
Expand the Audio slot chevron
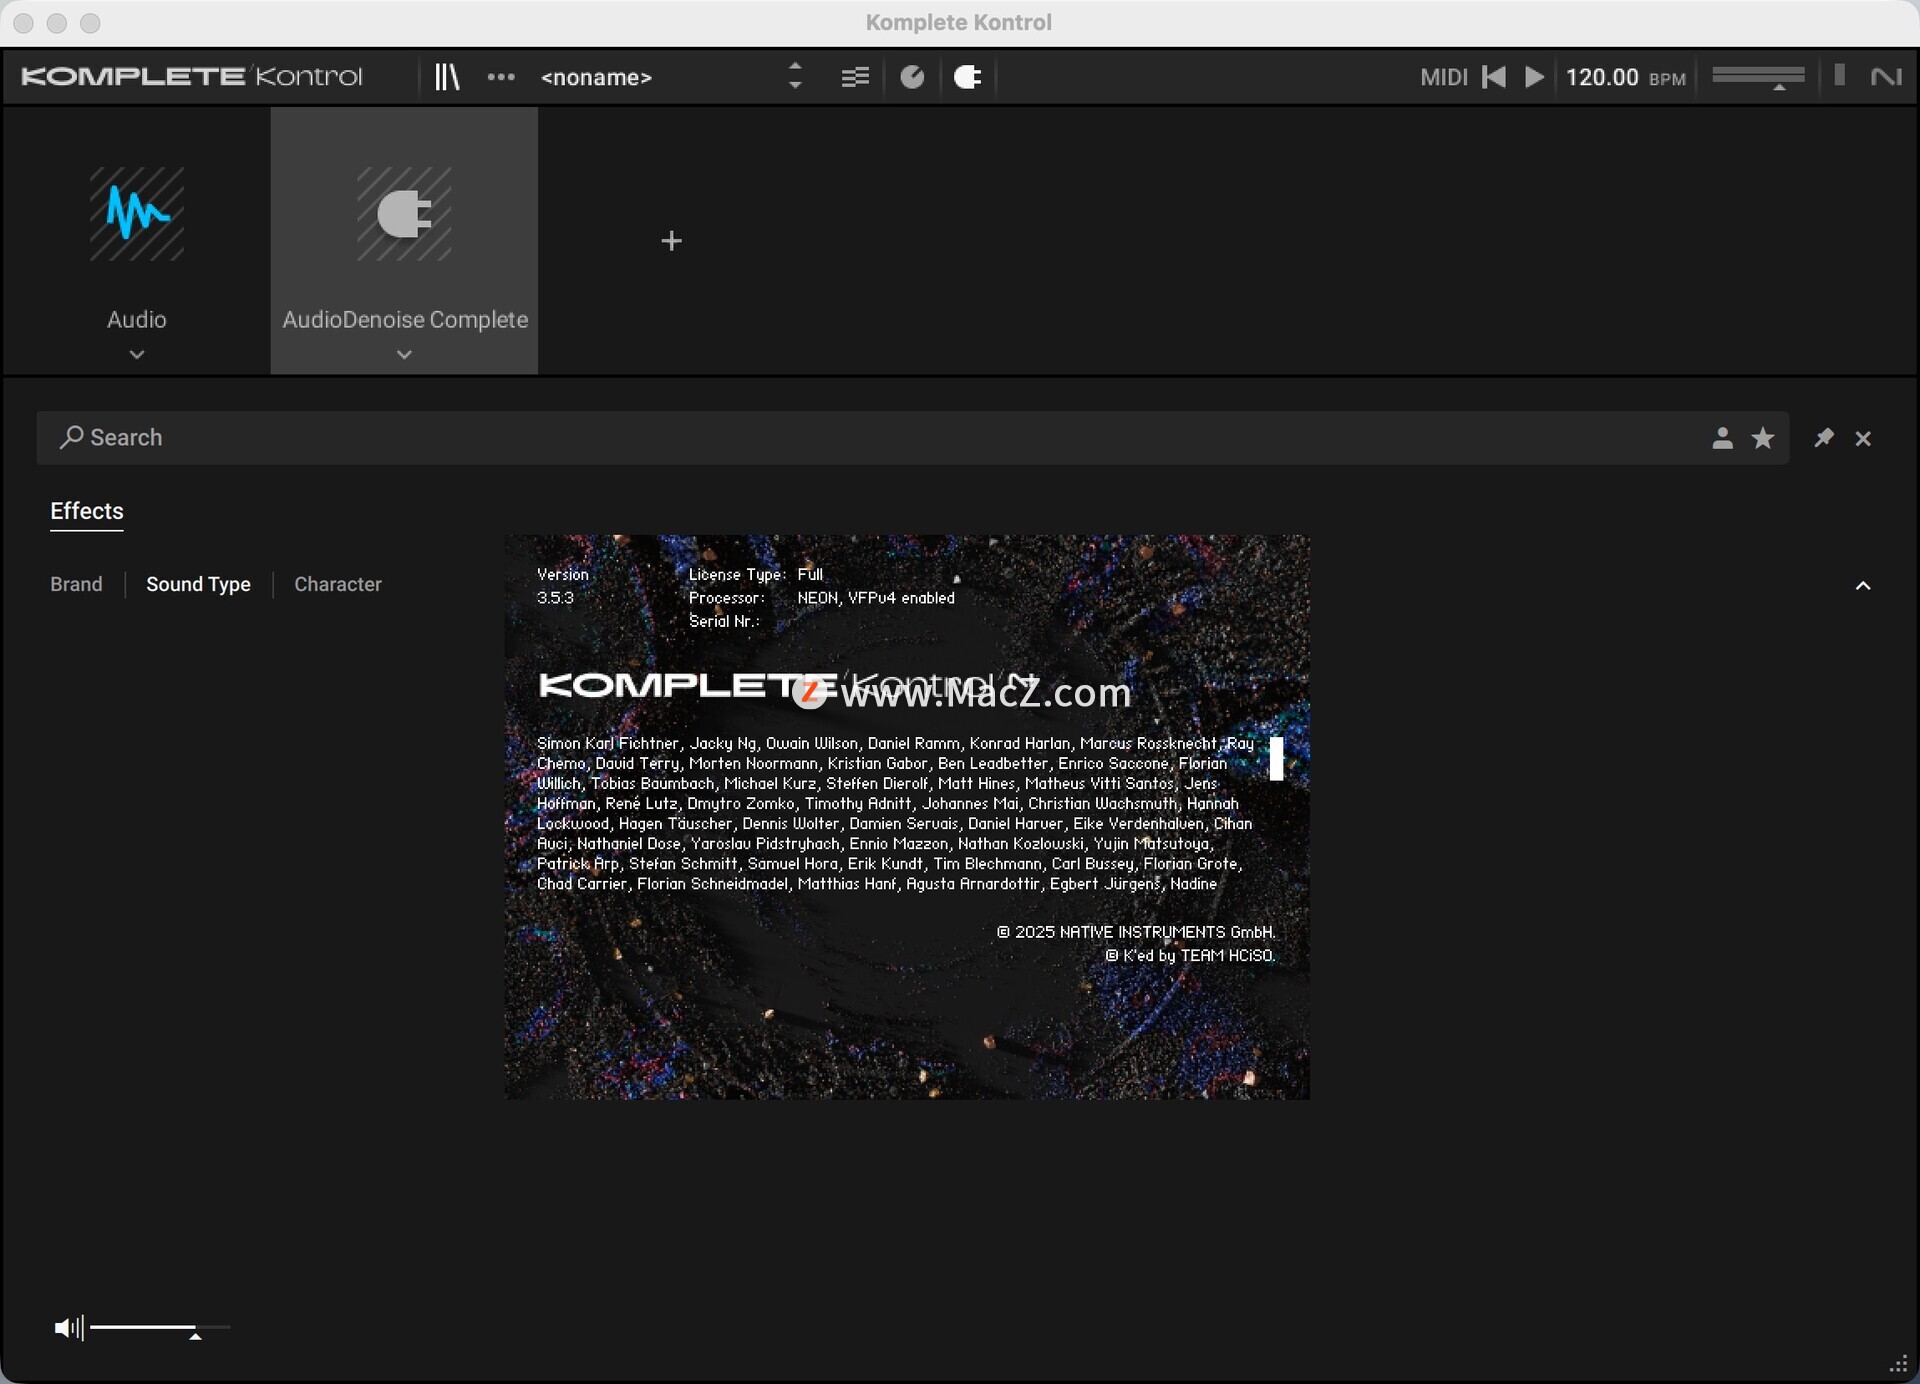137,354
